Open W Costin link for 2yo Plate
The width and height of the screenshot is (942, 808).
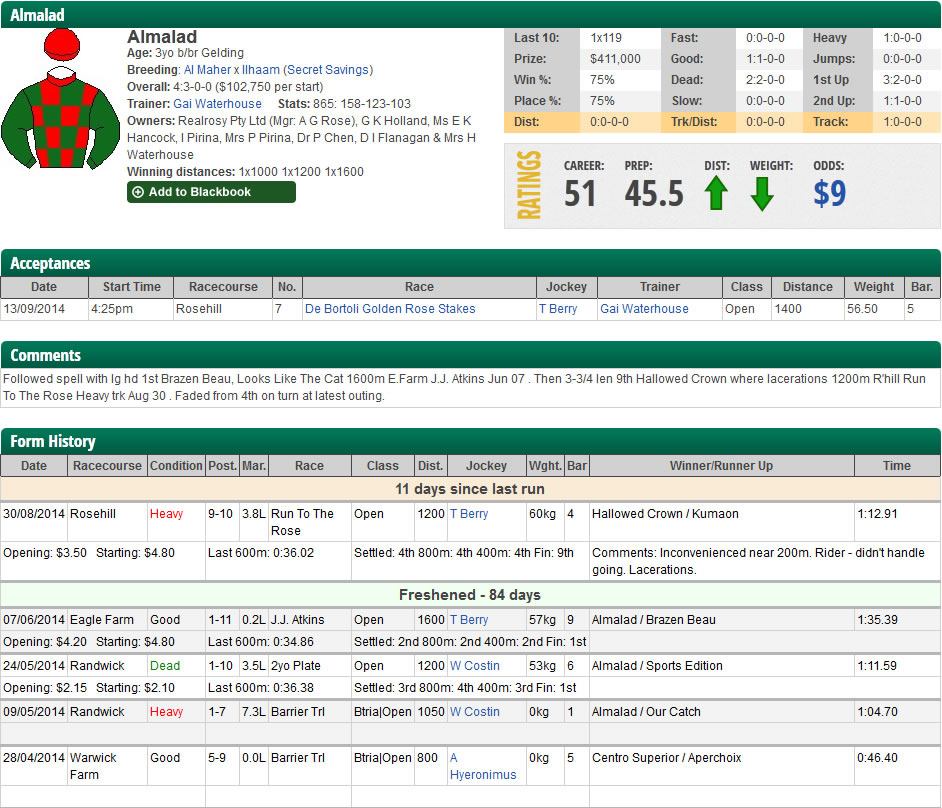click(475, 666)
